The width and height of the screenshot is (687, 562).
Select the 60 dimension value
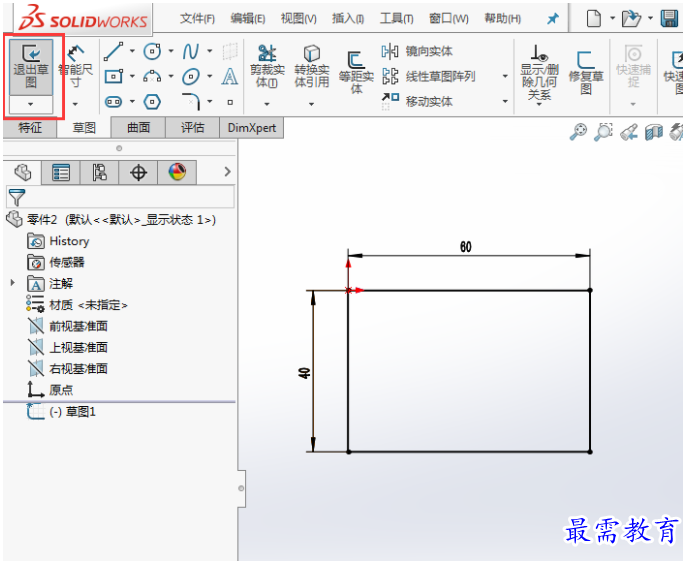[466, 247]
